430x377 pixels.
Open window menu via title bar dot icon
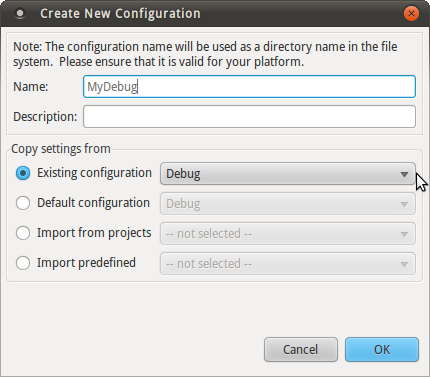pos(20,14)
